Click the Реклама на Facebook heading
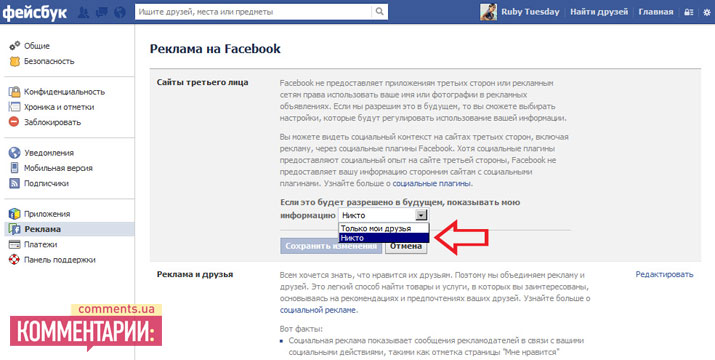Screen dimensions: 715x360 pos(215,48)
